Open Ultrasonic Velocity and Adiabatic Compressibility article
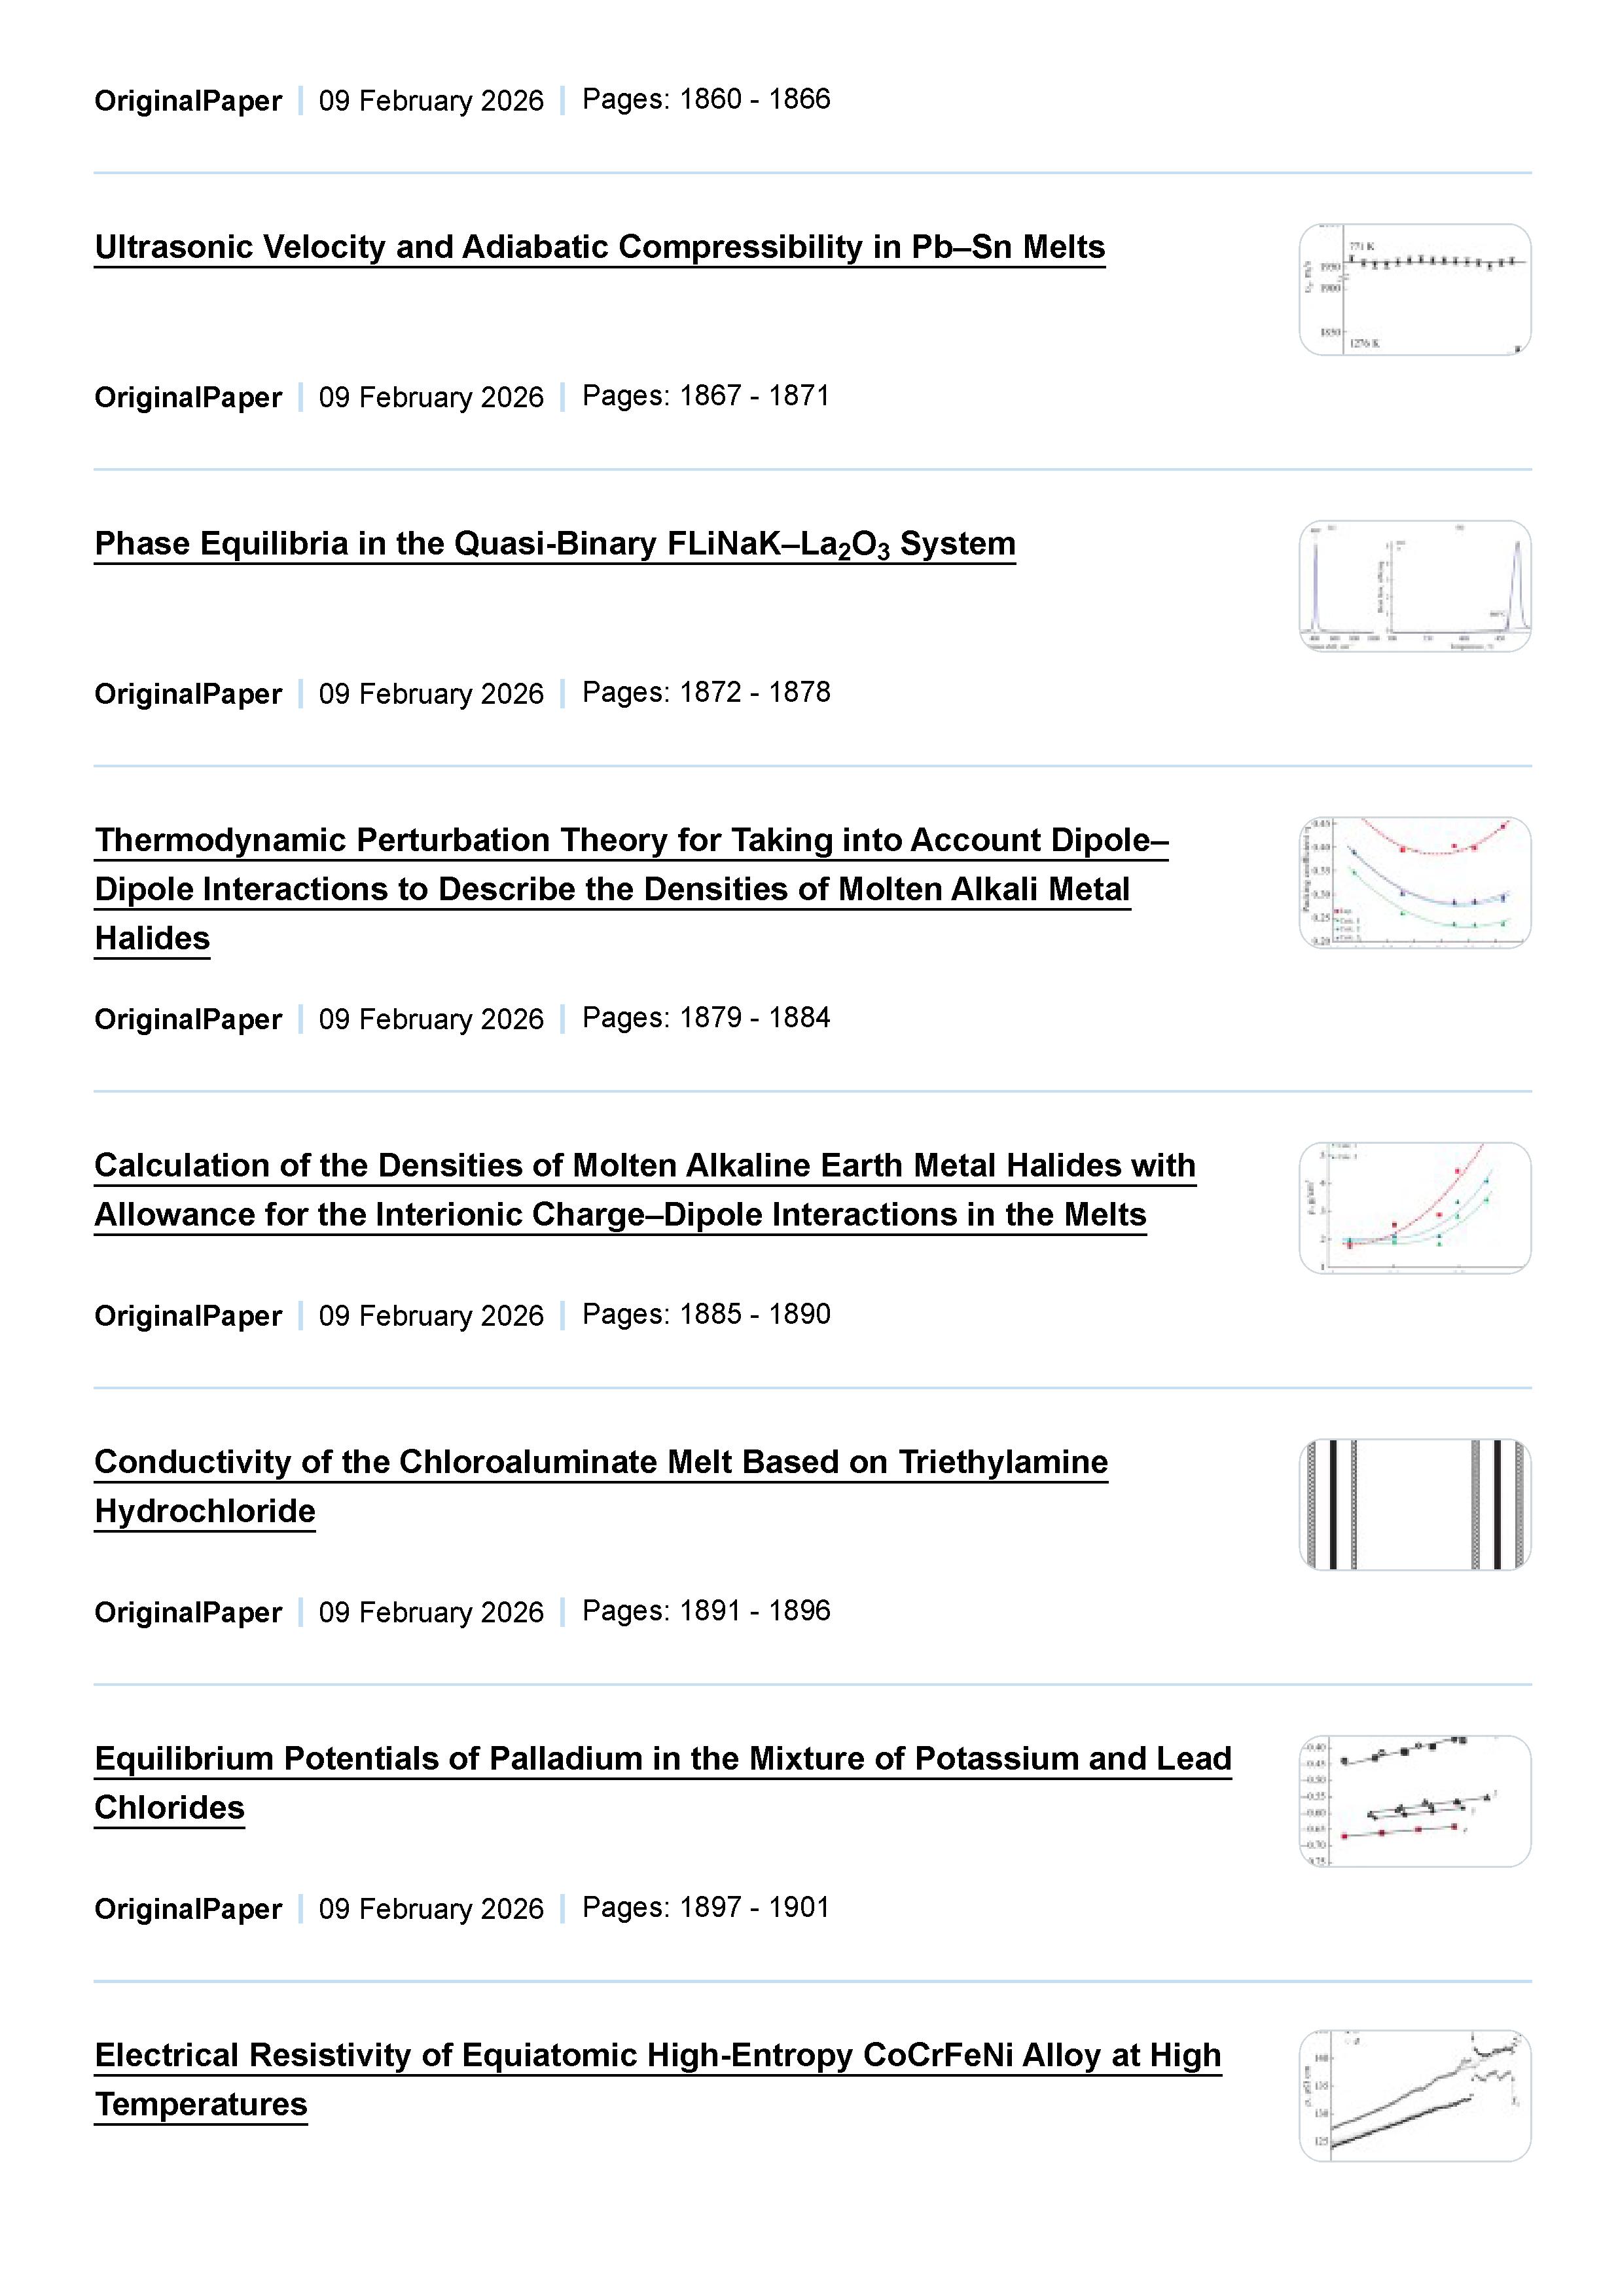The image size is (1618, 2296). tap(599, 247)
